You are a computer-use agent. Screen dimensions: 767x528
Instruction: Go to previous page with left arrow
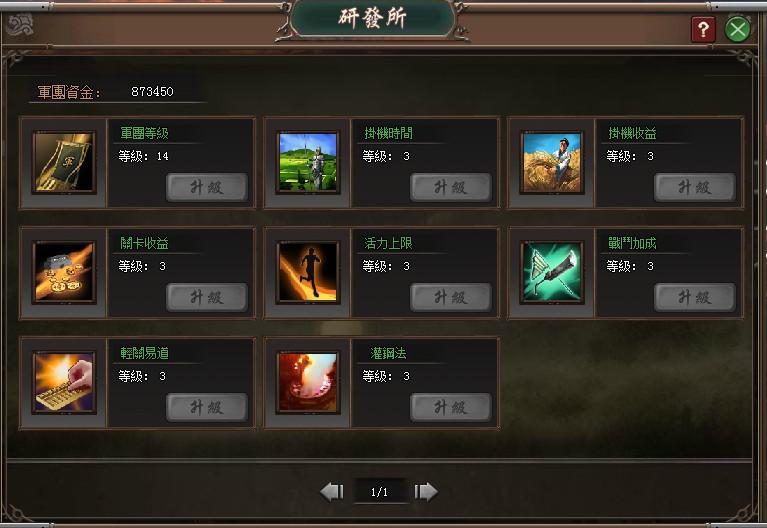click(x=332, y=491)
